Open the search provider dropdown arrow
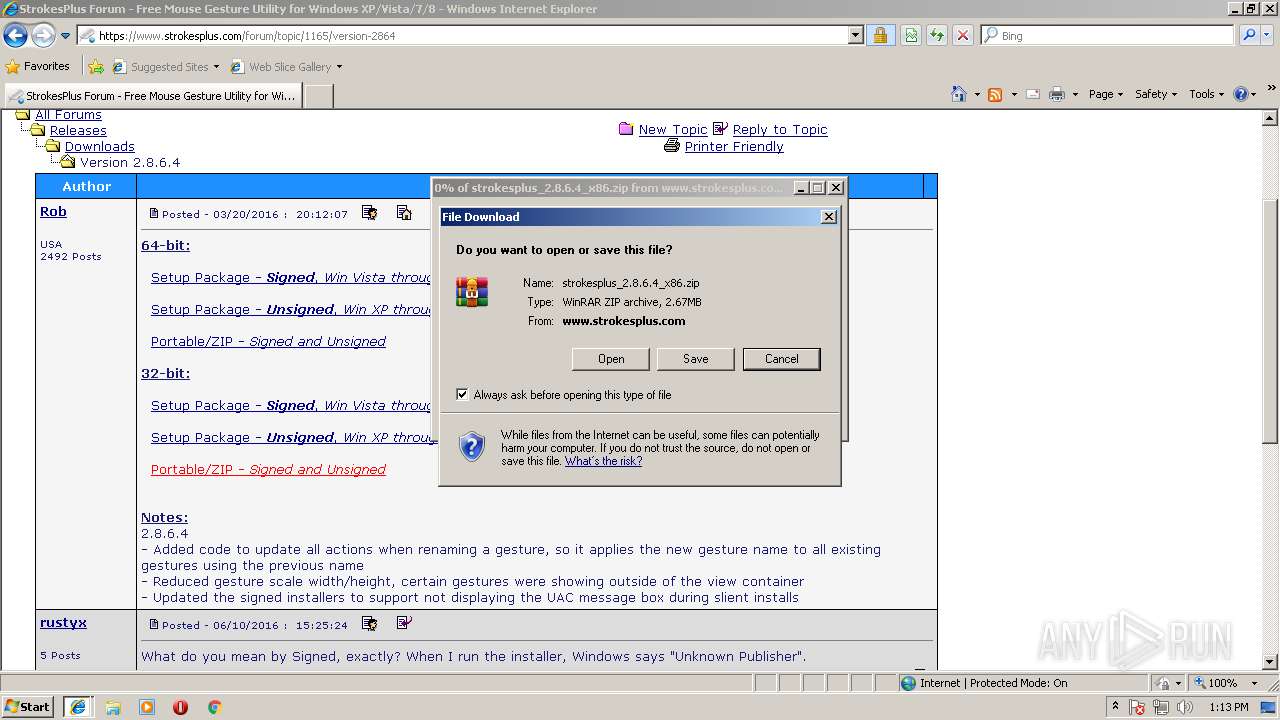This screenshot has height=720, width=1280. tap(1267, 36)
